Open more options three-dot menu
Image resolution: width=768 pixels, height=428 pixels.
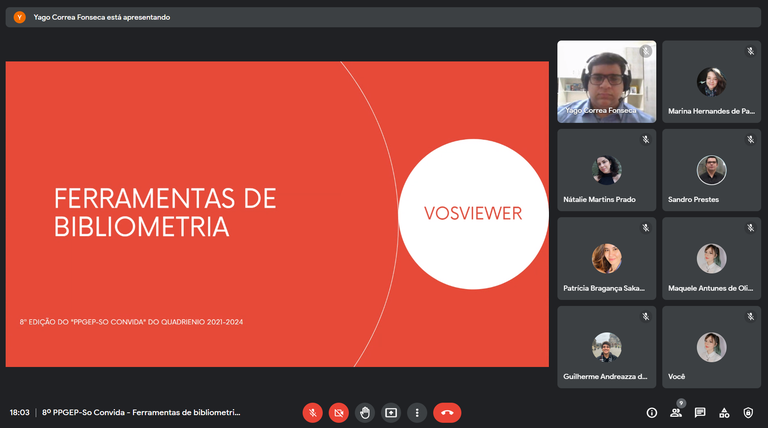tap(417, 413)
